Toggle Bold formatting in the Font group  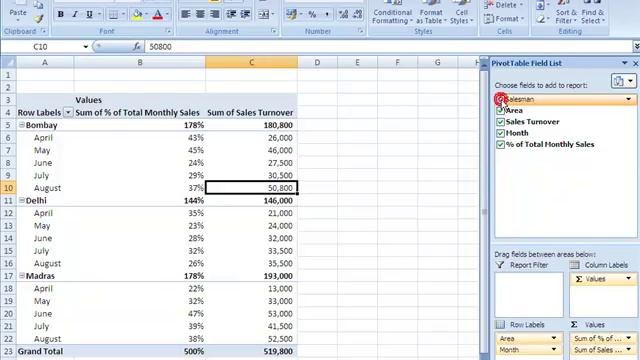click(x=61, y=15)
